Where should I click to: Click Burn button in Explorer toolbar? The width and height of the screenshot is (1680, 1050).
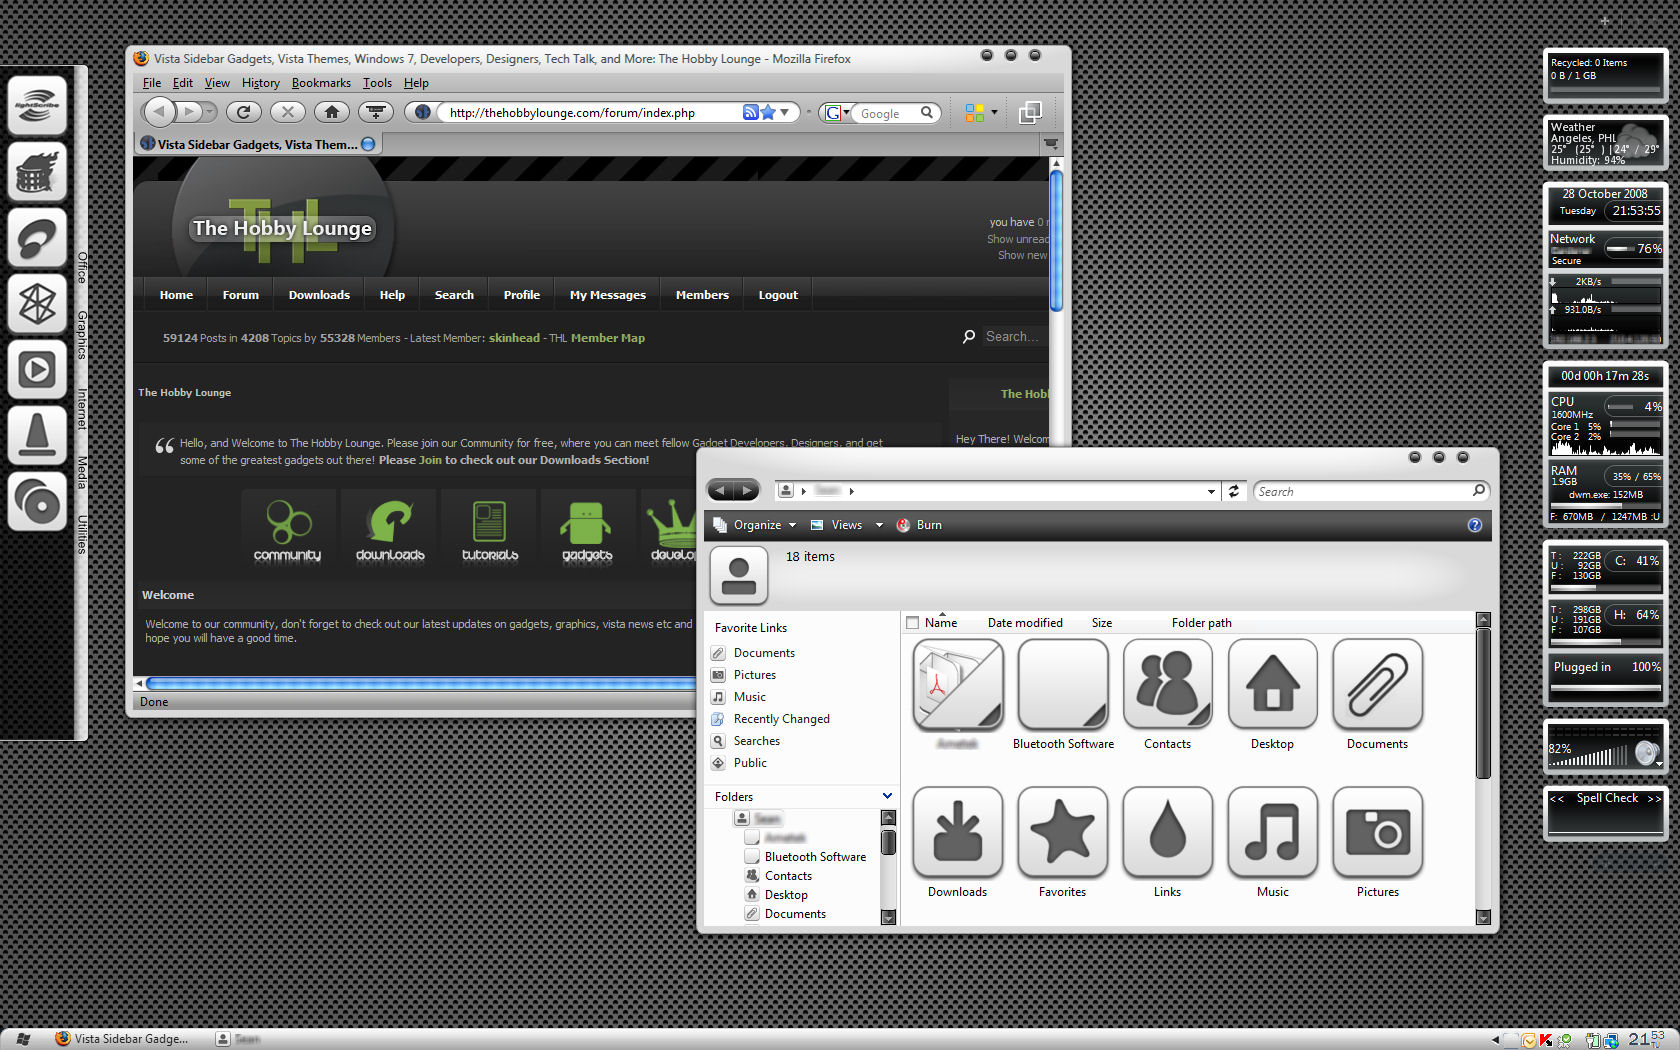(x=919, y=525)
